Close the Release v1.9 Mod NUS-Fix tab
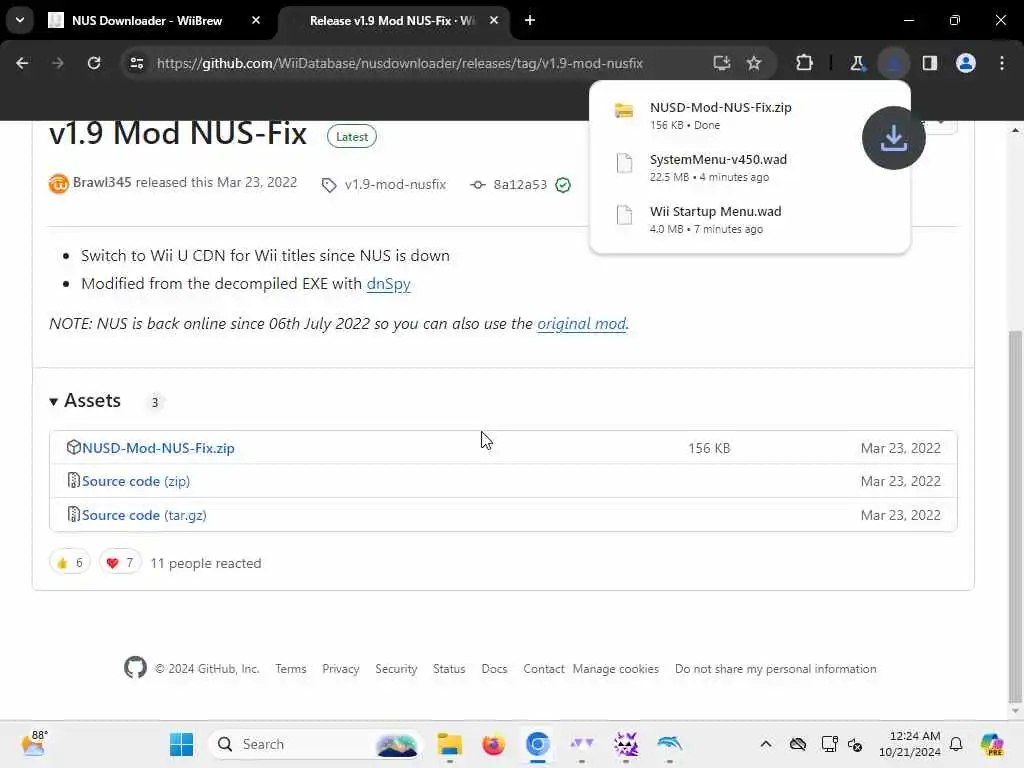This screenshot has width=1024, height=768. [494, 20]
